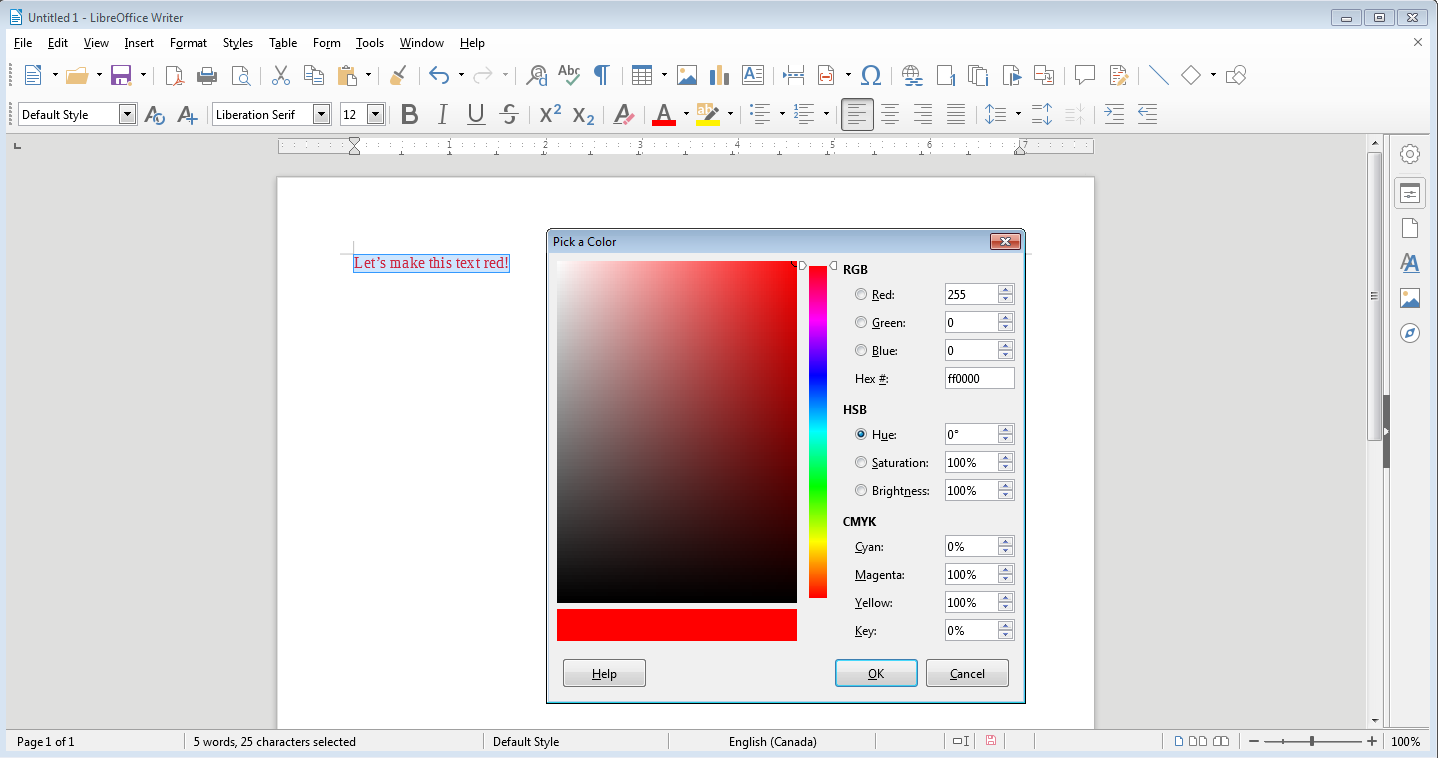
Task: Select the Brightness radio button
Action: (861, 491)
